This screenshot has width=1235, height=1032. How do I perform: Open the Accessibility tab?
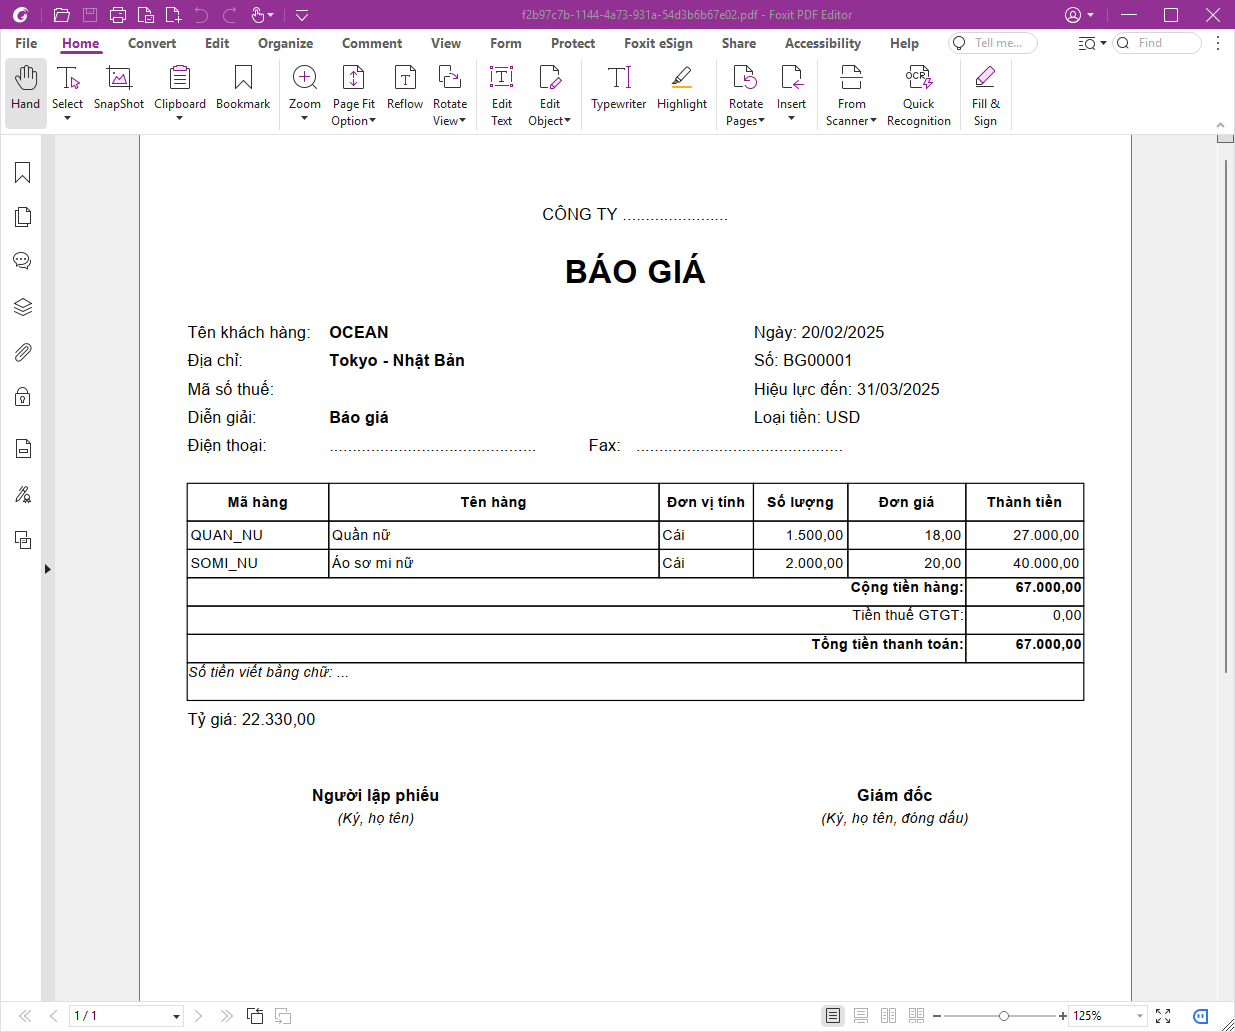click(x=823, y=43)
